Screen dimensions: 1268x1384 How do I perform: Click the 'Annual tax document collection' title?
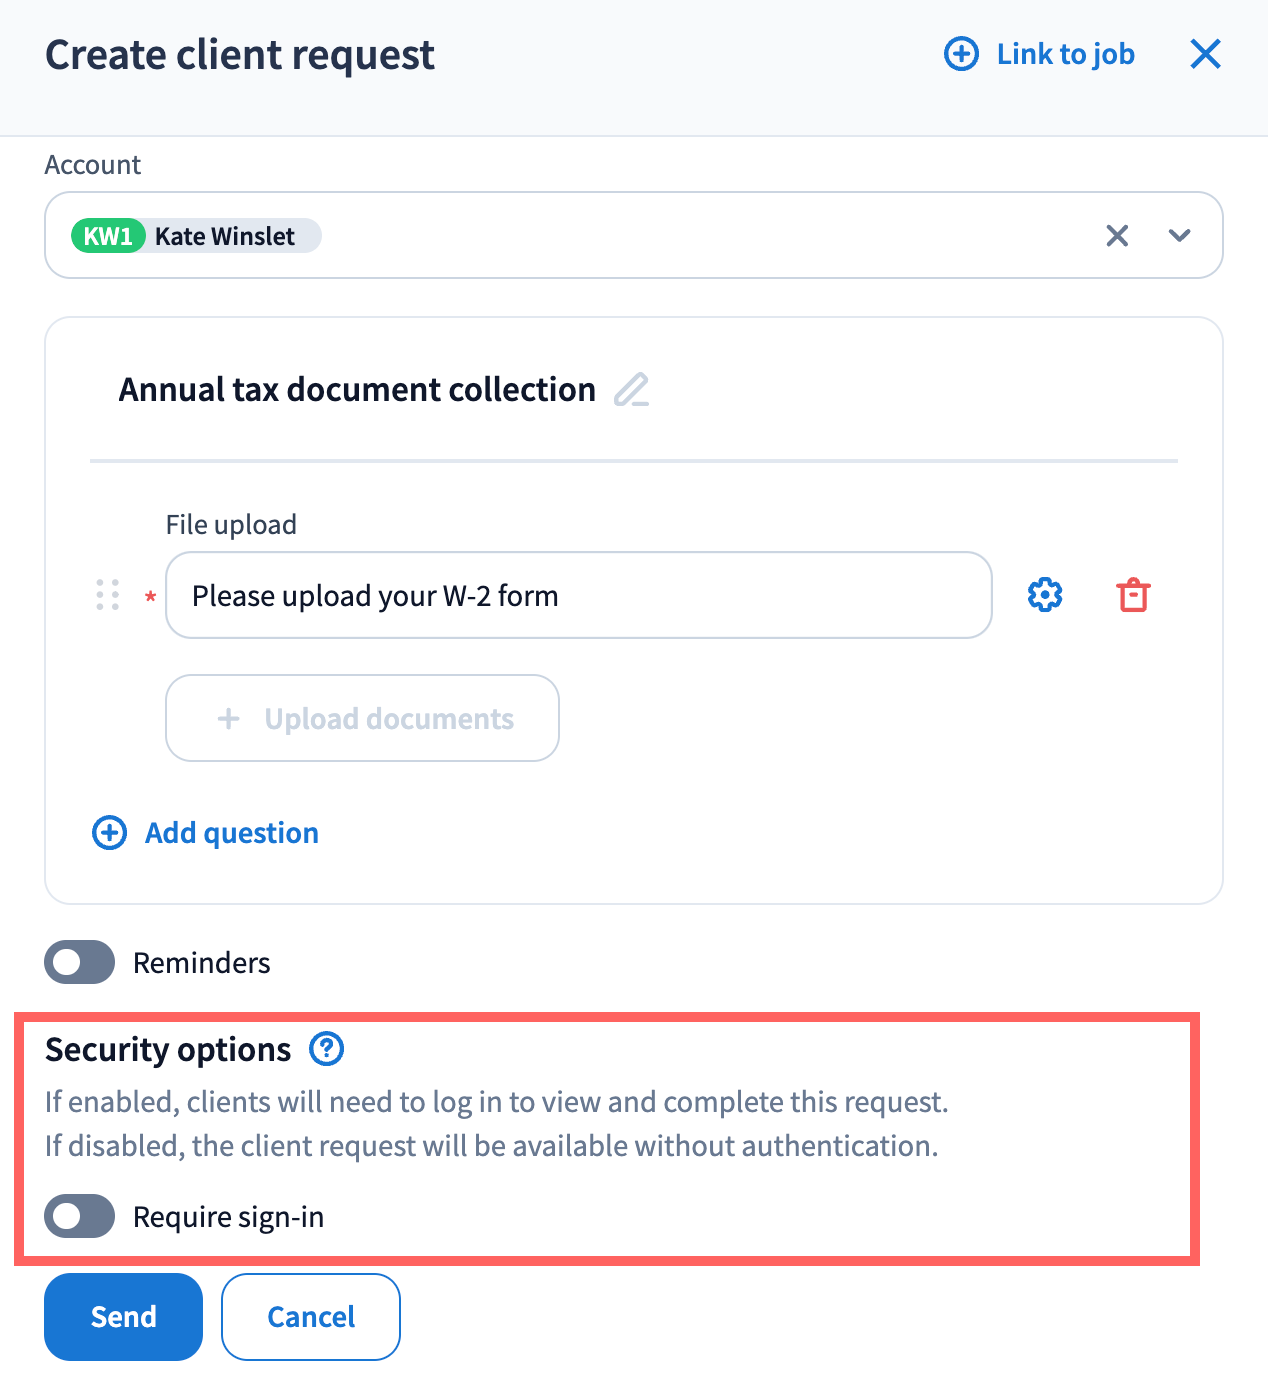point(357,389)
